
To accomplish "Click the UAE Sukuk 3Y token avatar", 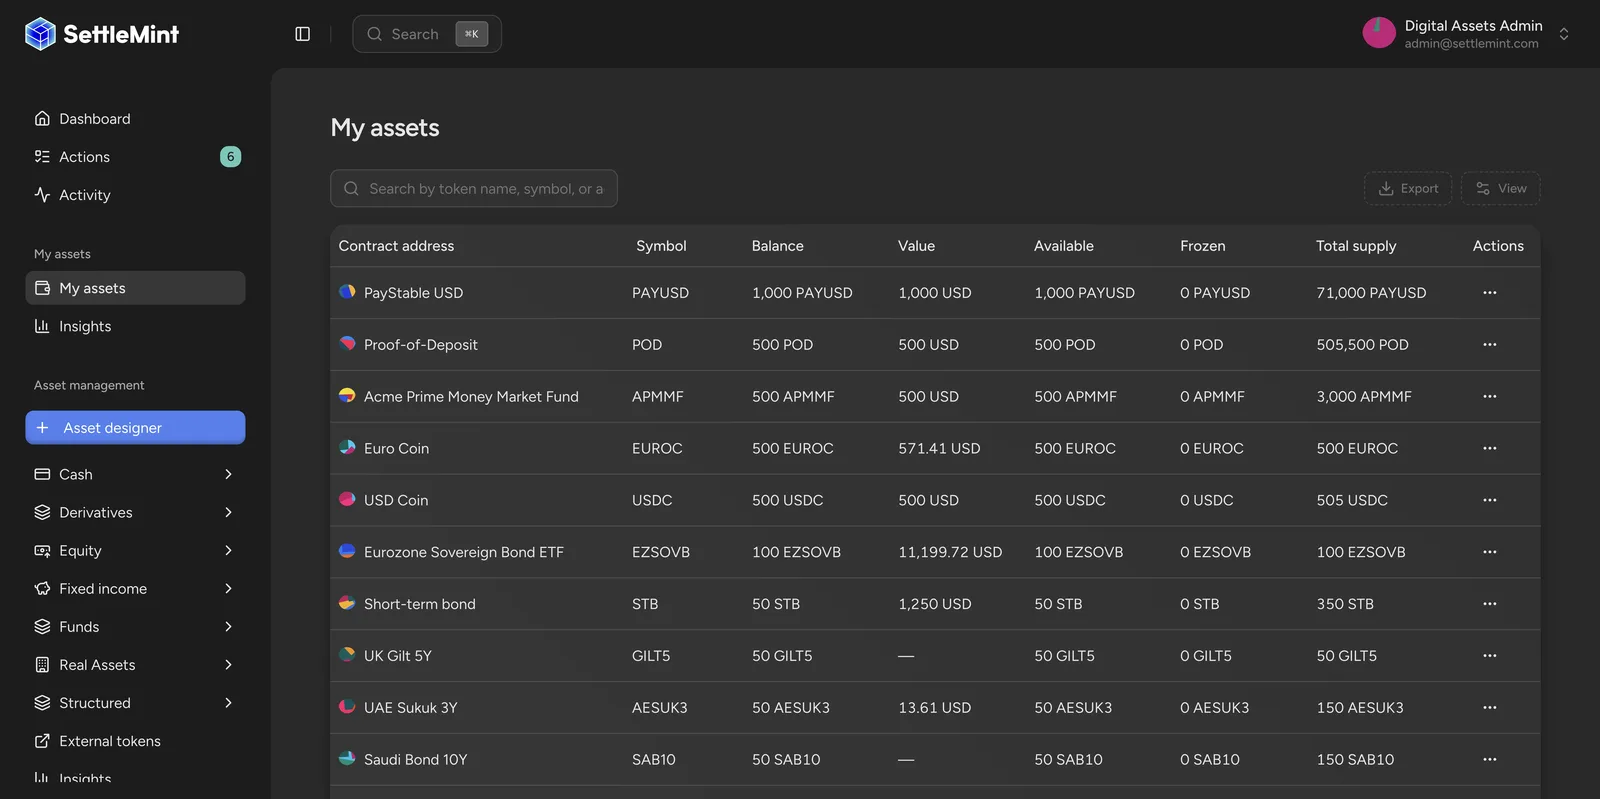I will click(x=347, y=707).
